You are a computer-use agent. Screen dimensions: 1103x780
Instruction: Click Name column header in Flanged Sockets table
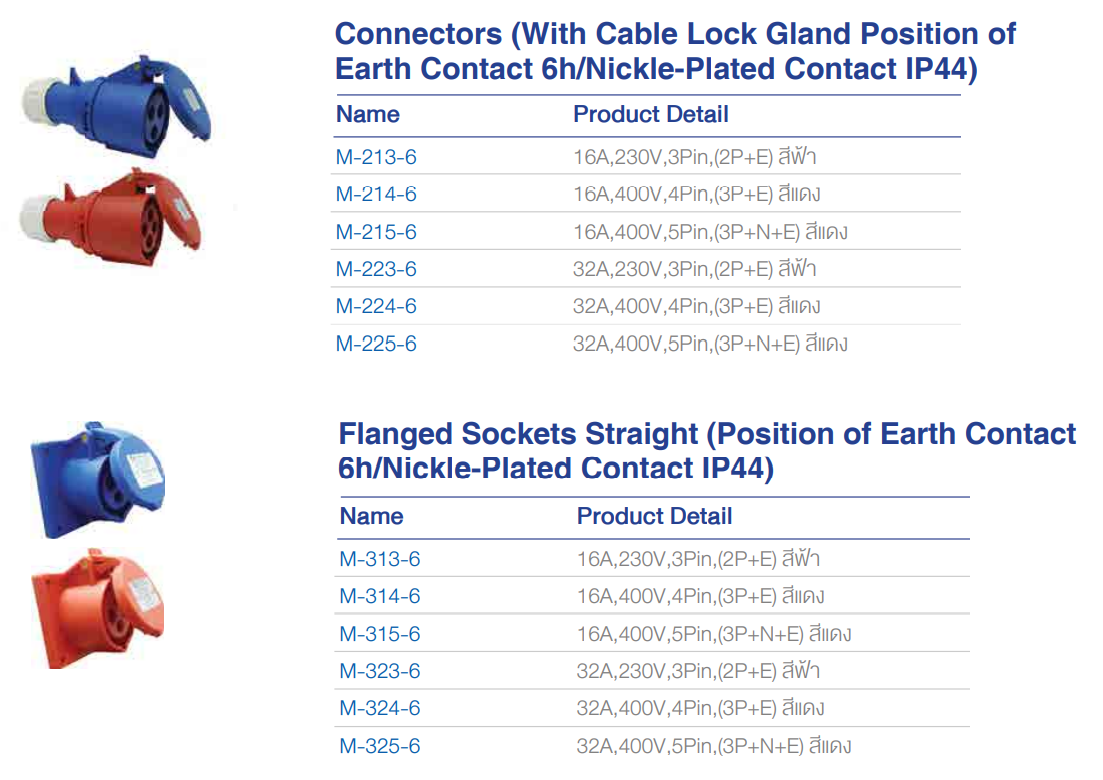pyautogui.click(x=372, y=516)
